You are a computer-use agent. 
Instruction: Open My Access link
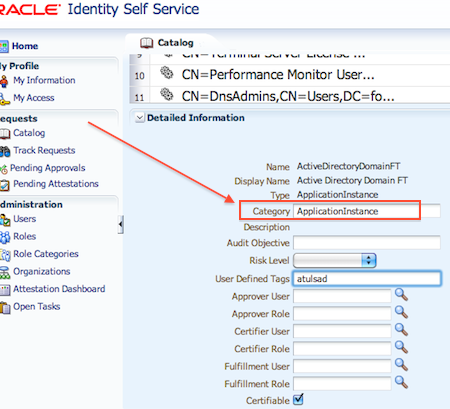pos(34,98)
